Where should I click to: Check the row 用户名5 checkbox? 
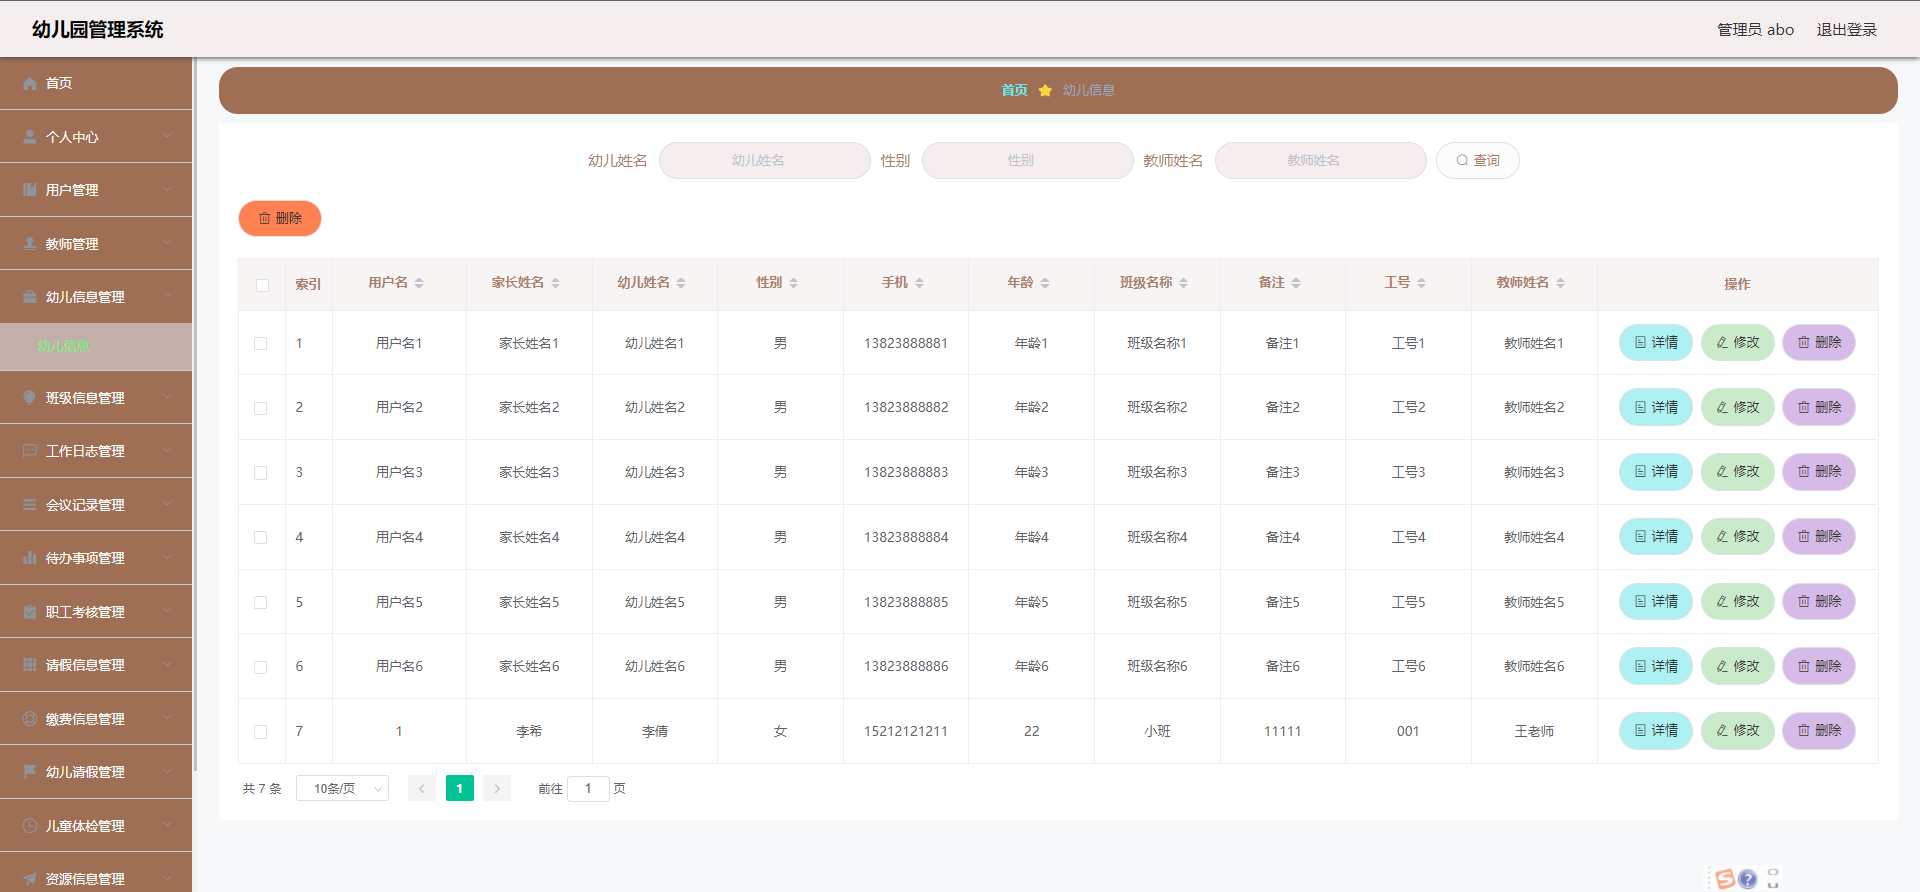pos(261,602)
